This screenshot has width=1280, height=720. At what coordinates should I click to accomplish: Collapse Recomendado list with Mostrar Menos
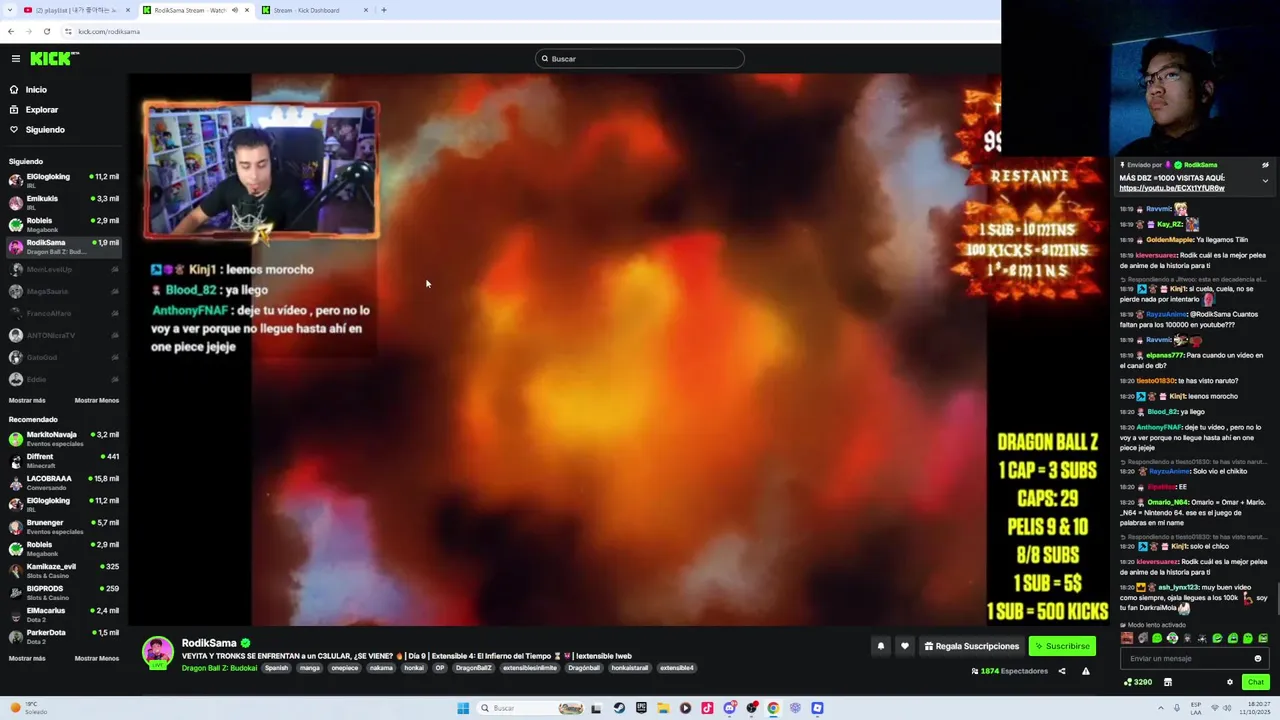click(97, 658)
